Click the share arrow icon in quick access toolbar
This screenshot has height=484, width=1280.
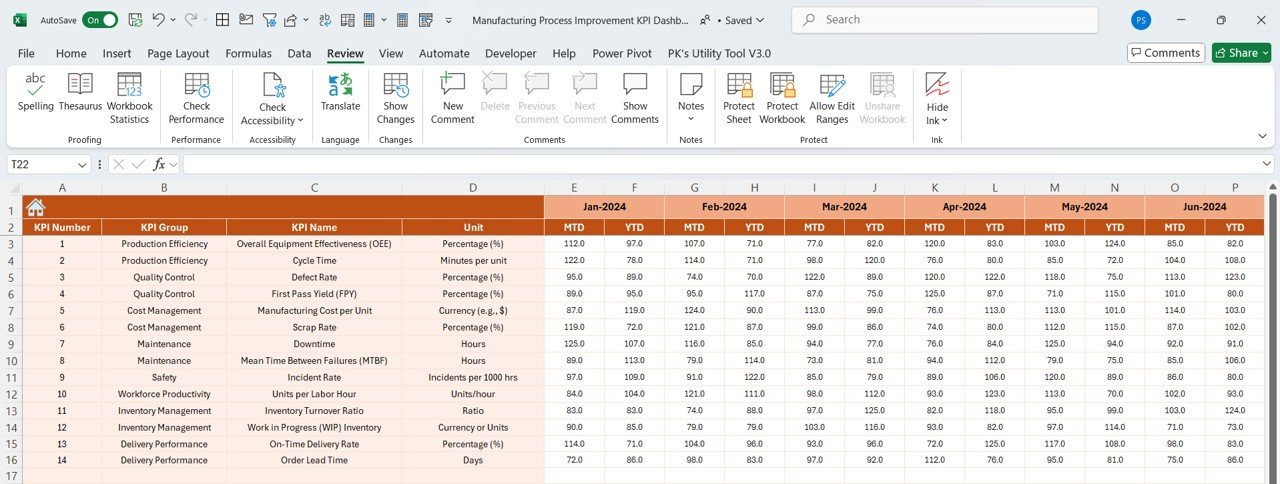[290, 19]
